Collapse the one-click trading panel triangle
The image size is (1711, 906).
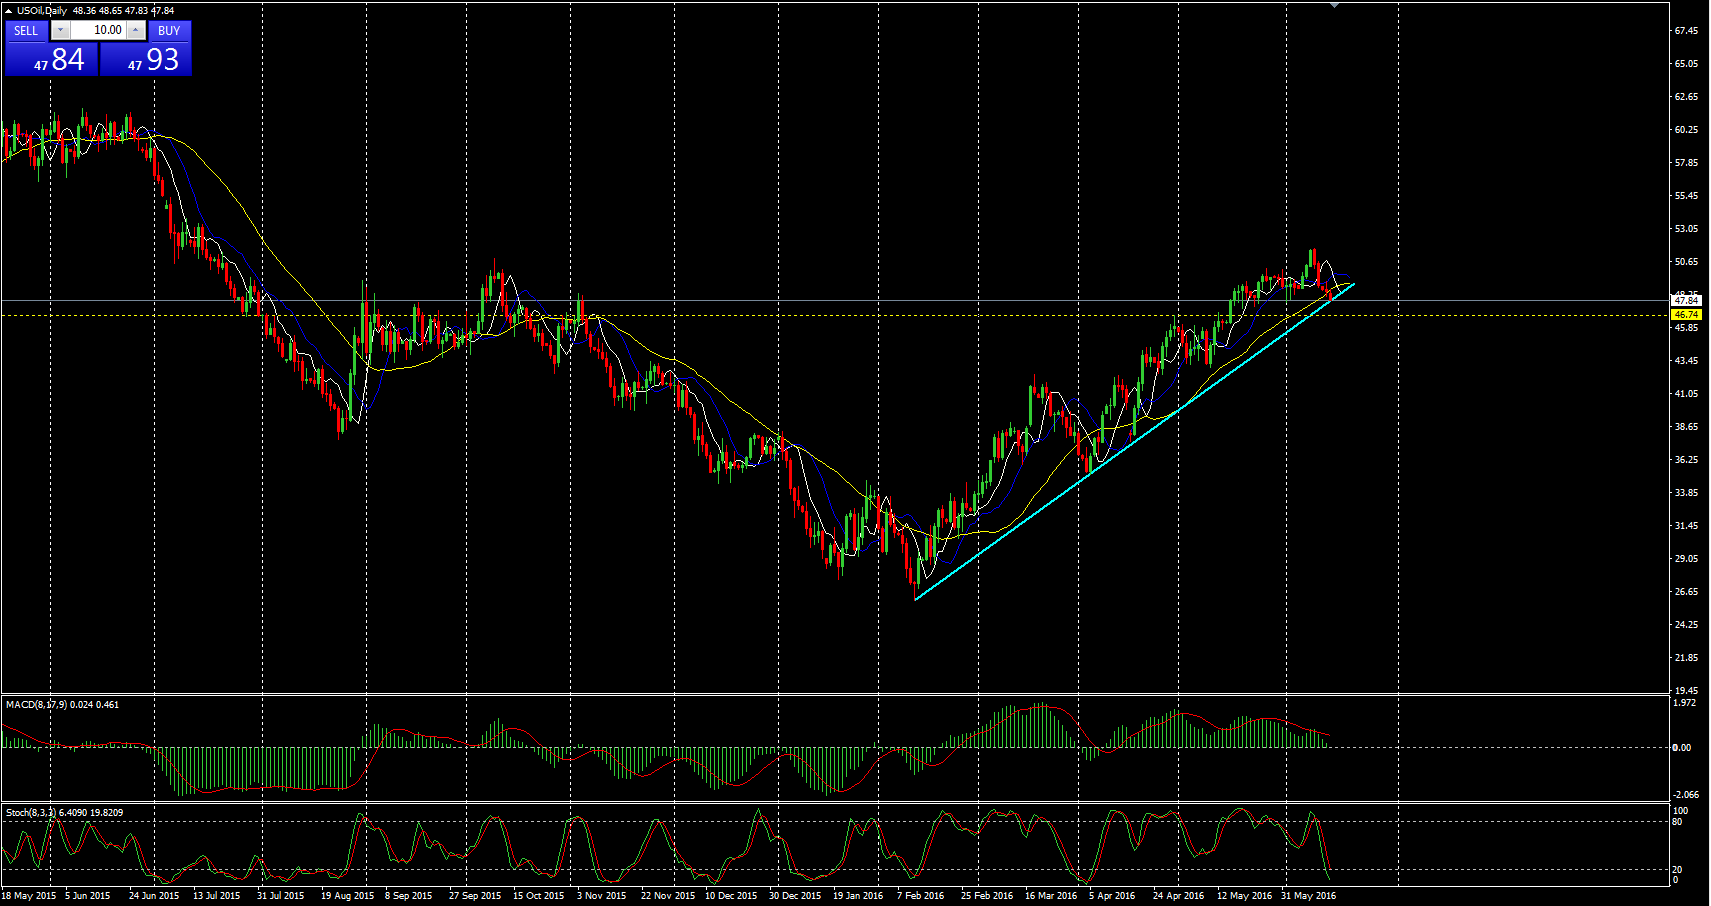click(x=9, y=10)
